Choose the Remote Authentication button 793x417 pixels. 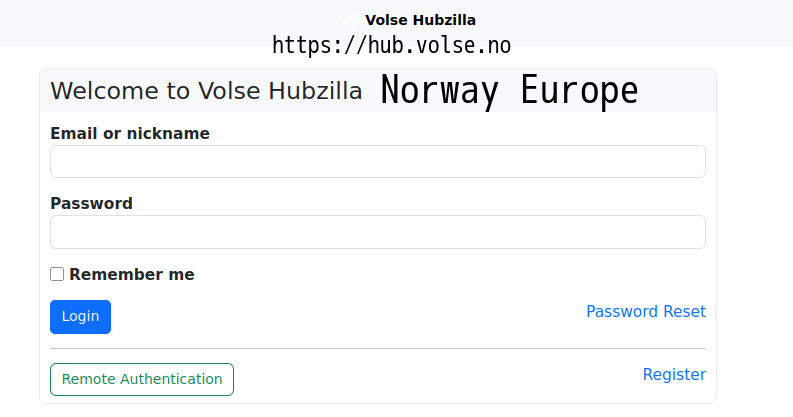[x=142, y=379]
